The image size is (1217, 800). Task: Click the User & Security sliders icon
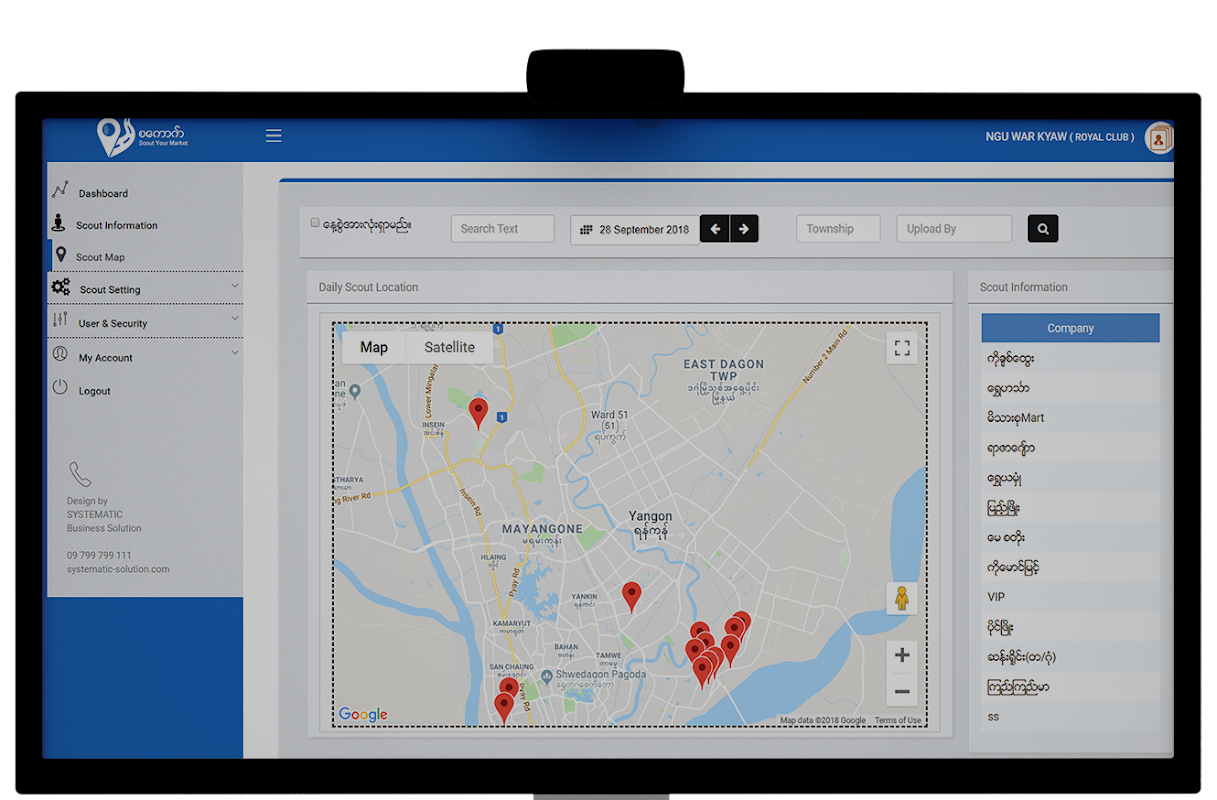coord(60,320)
